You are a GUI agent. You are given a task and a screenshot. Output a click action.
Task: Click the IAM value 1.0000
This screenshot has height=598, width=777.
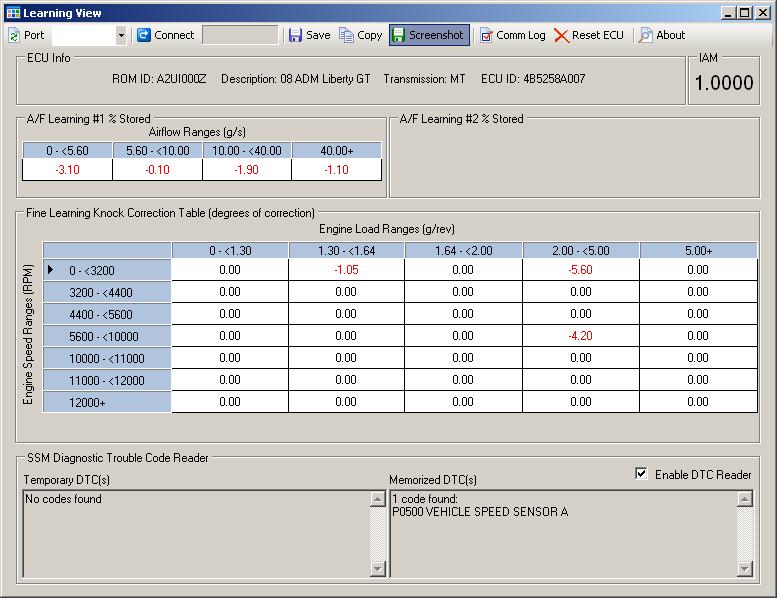[x=724, y=83]
